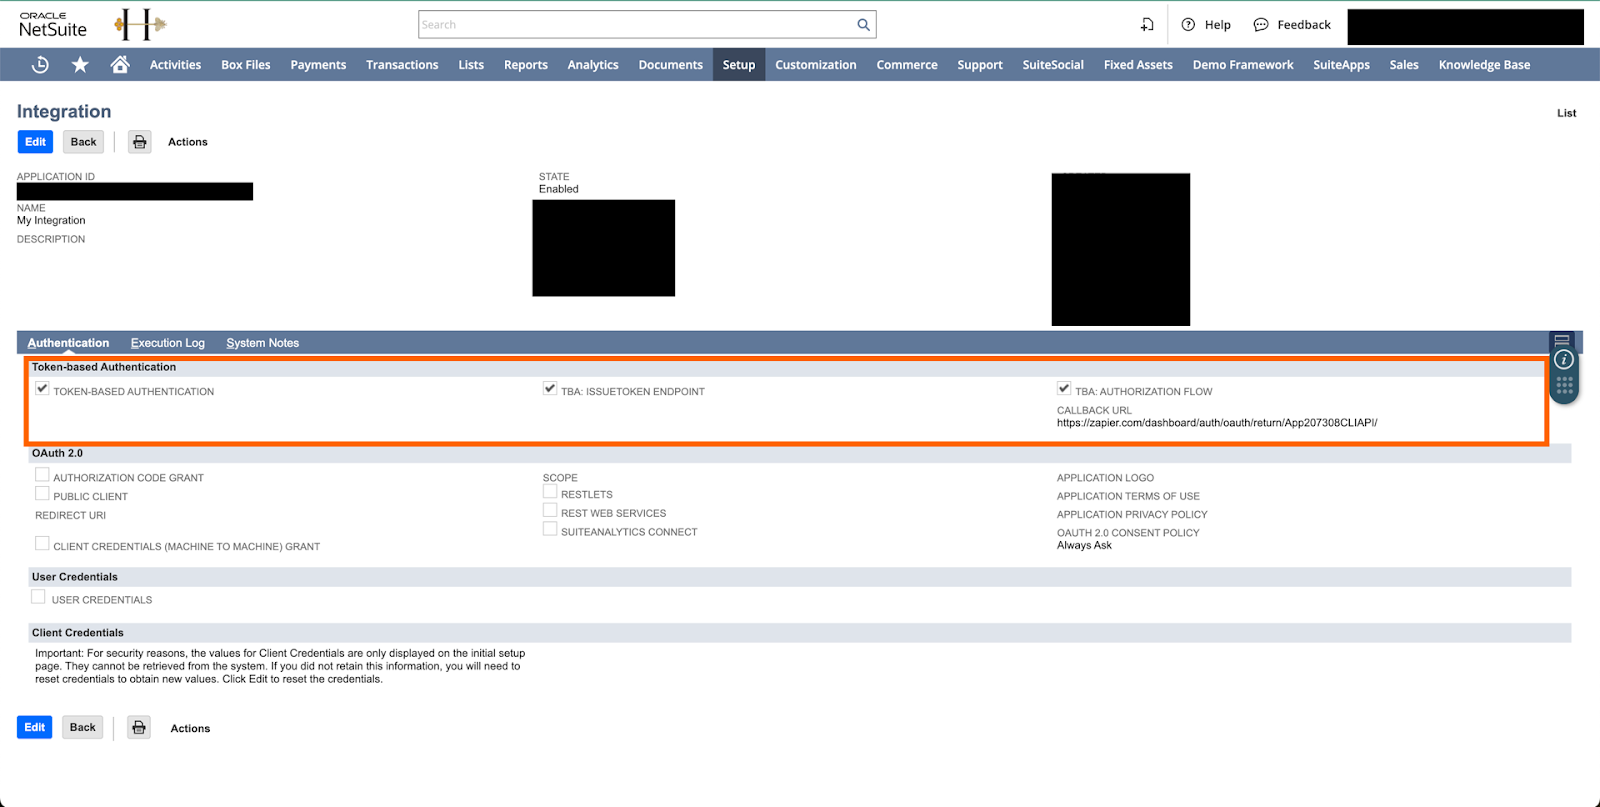
Task: Open the Shortcuts star icon
Action: pyautogui.click(x=80, y=65)
